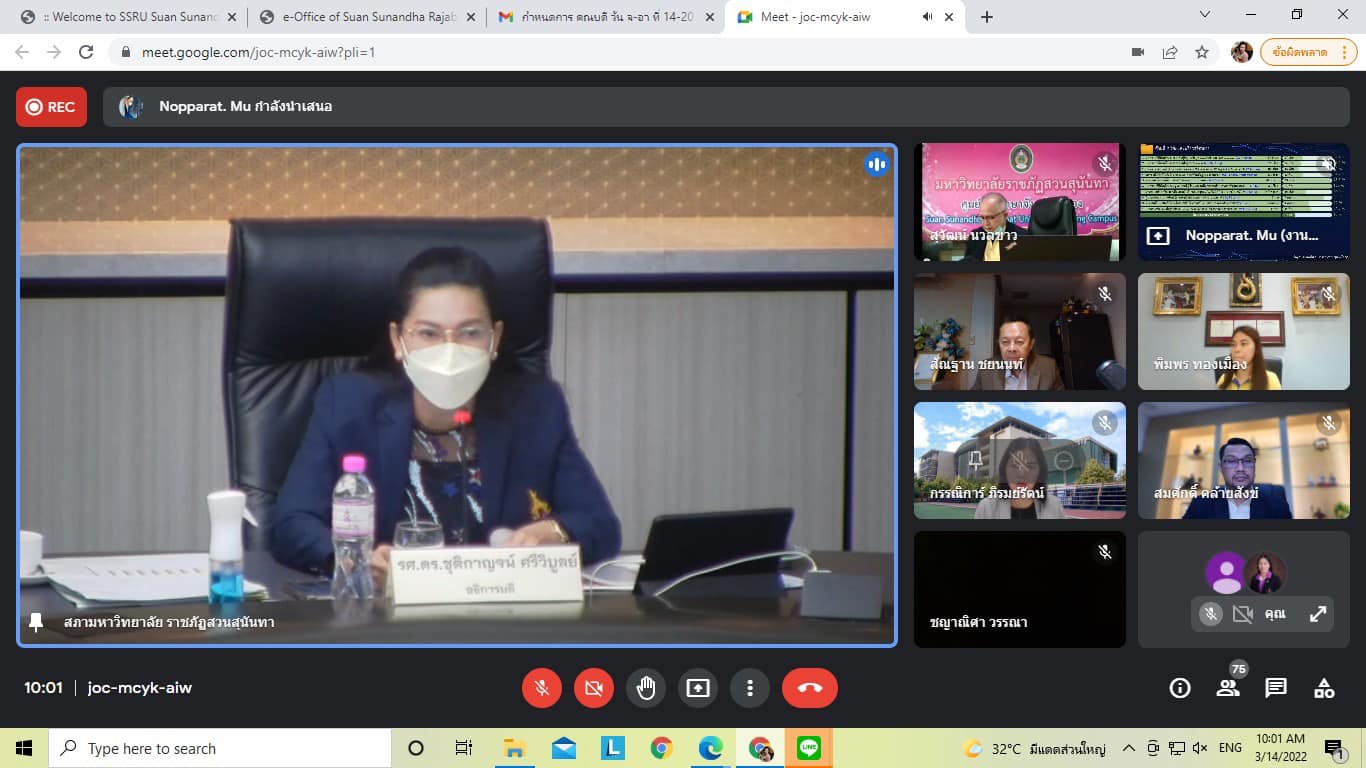Expand self-view tile to full size
Viewport: 1366px width, 768px height.
pos(1318,615)
